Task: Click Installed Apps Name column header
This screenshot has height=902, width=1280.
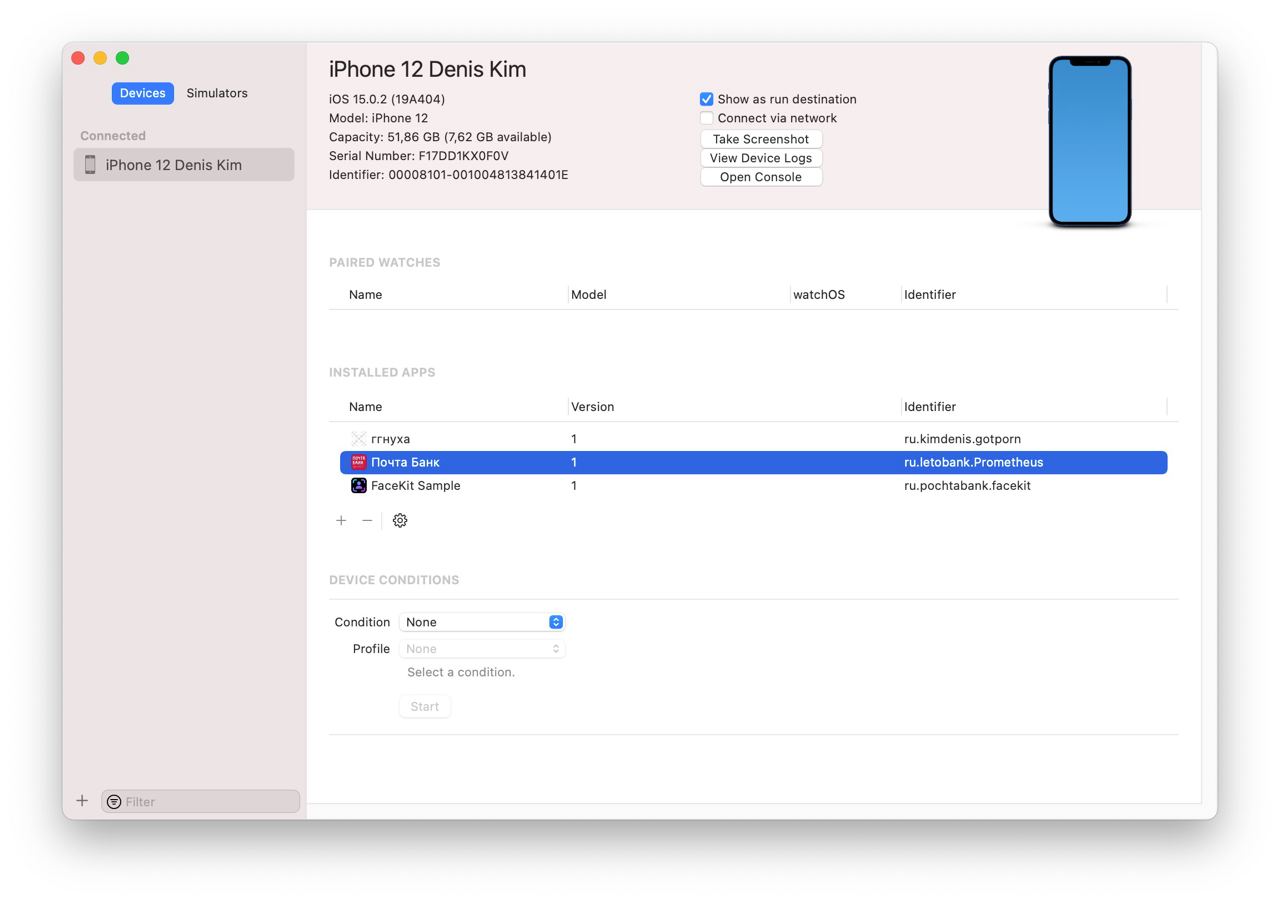Action: [x=365, y=407]
